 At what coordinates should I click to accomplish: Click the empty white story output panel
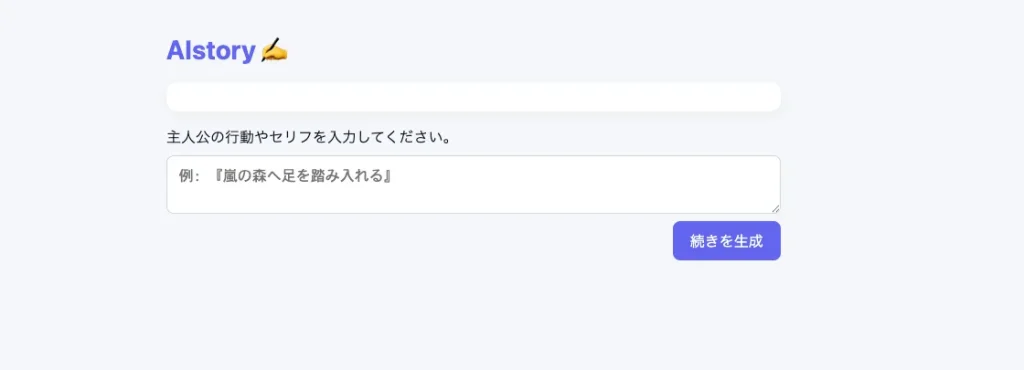(473, 97)
